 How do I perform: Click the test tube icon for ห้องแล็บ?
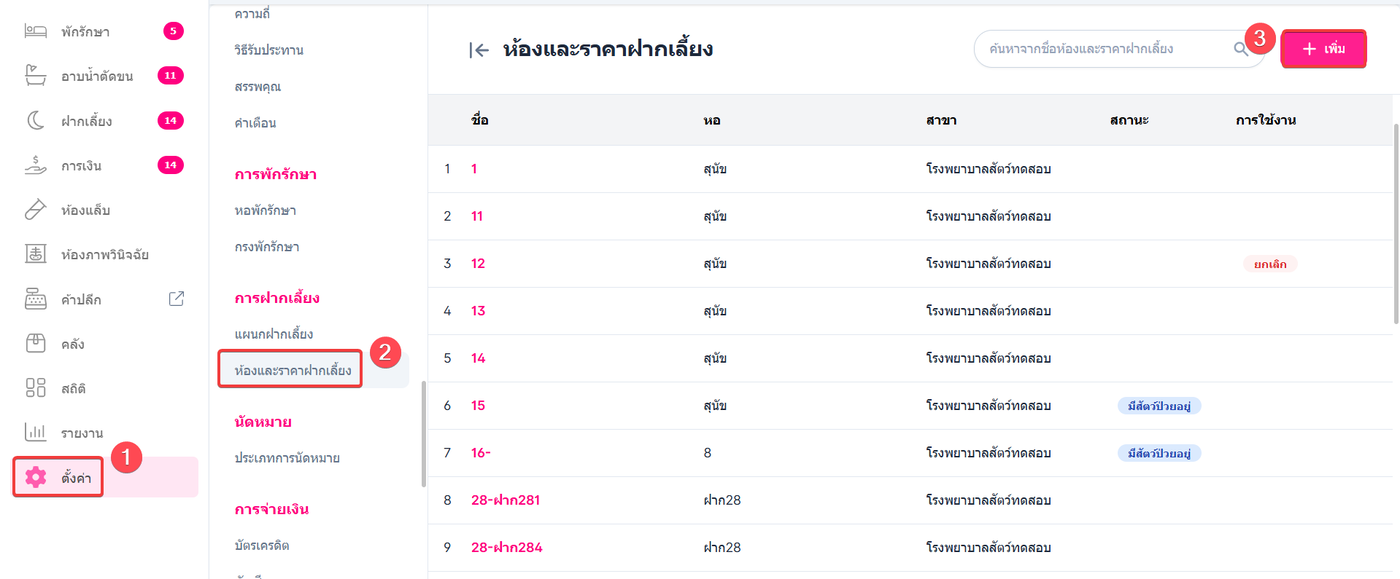[x=36, y=210]
